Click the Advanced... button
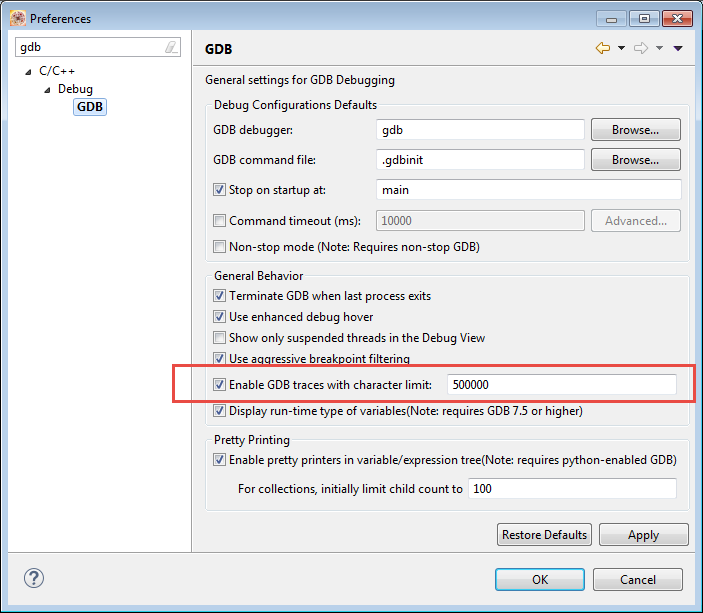Screen dimensions: 703x613 pos(636,221)
